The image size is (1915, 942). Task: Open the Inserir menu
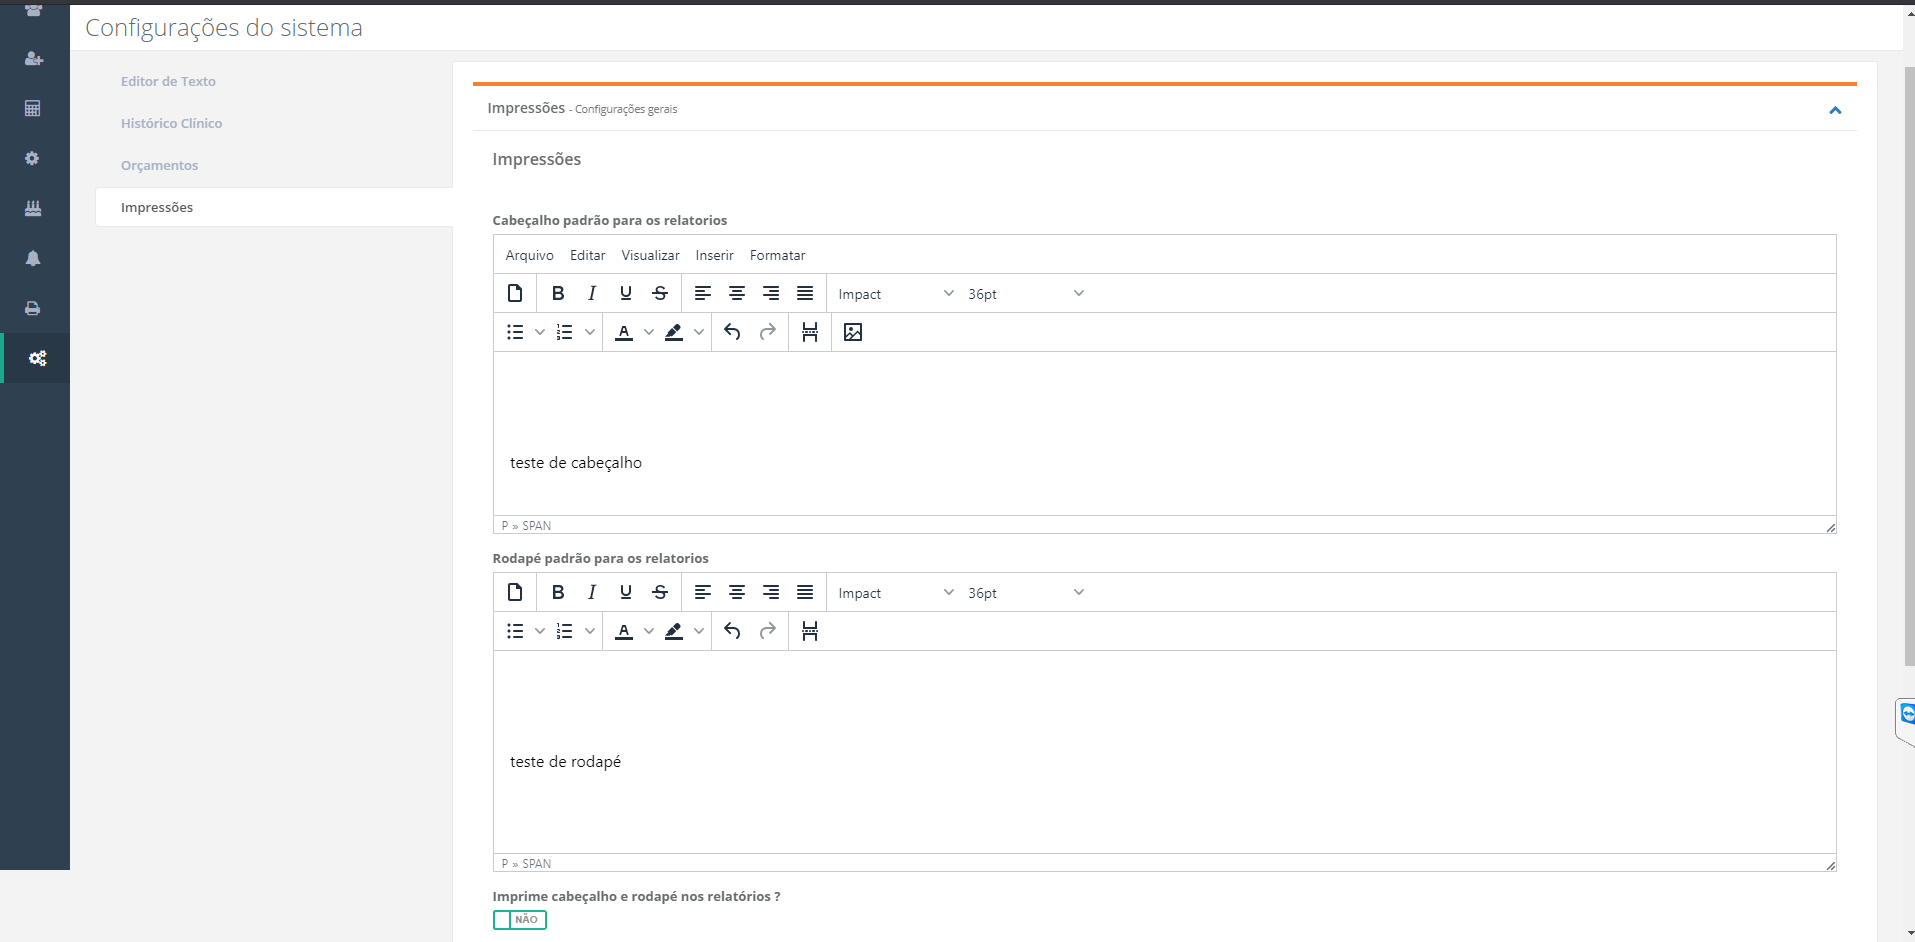(714, 255)
